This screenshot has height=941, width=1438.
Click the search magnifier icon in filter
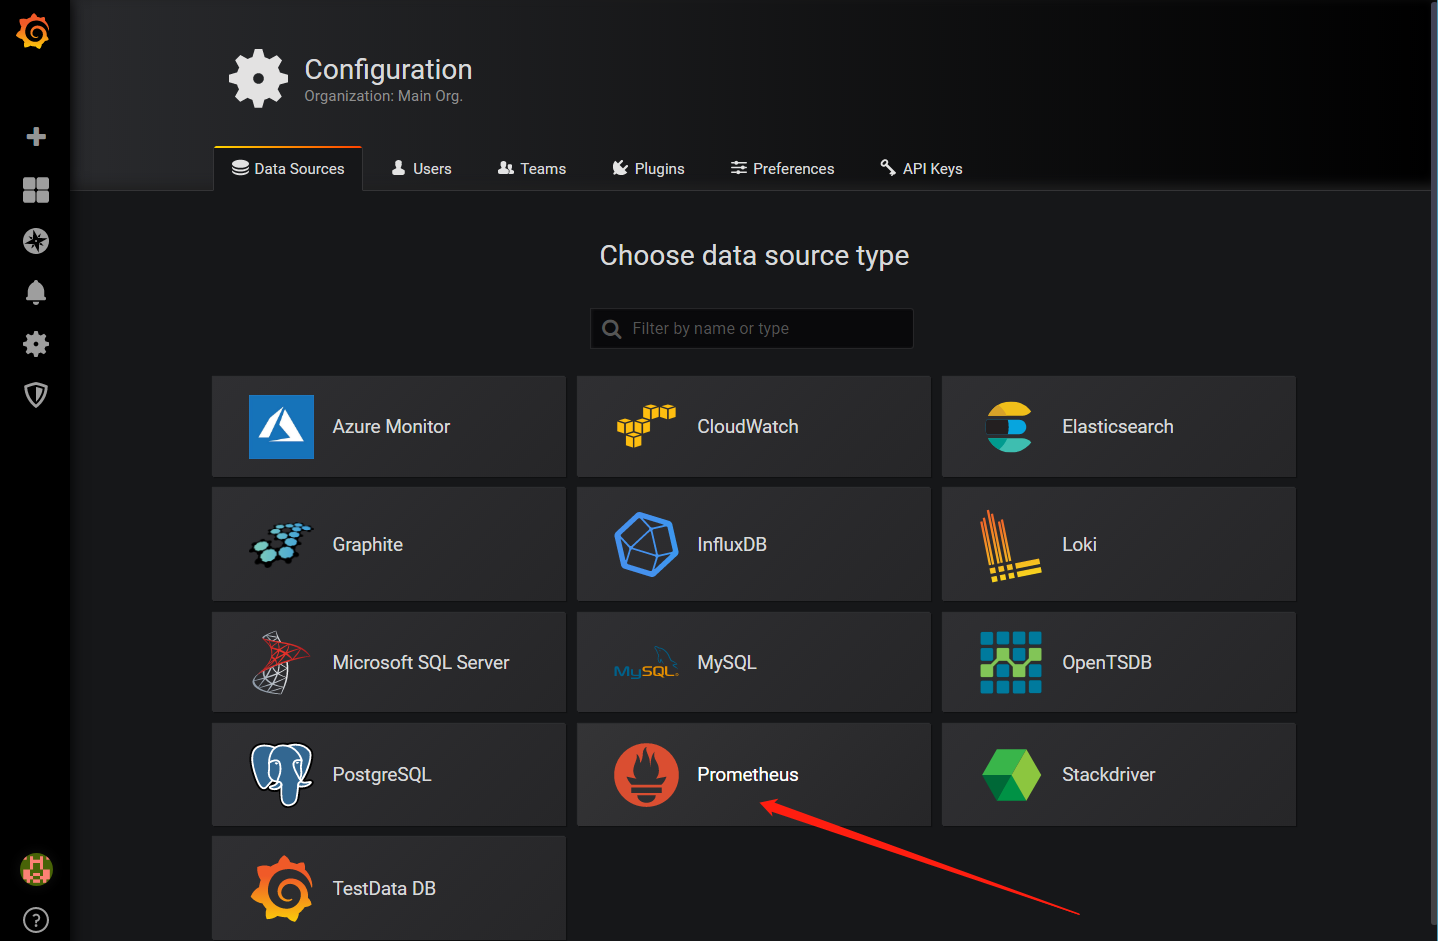pos(612,329)
